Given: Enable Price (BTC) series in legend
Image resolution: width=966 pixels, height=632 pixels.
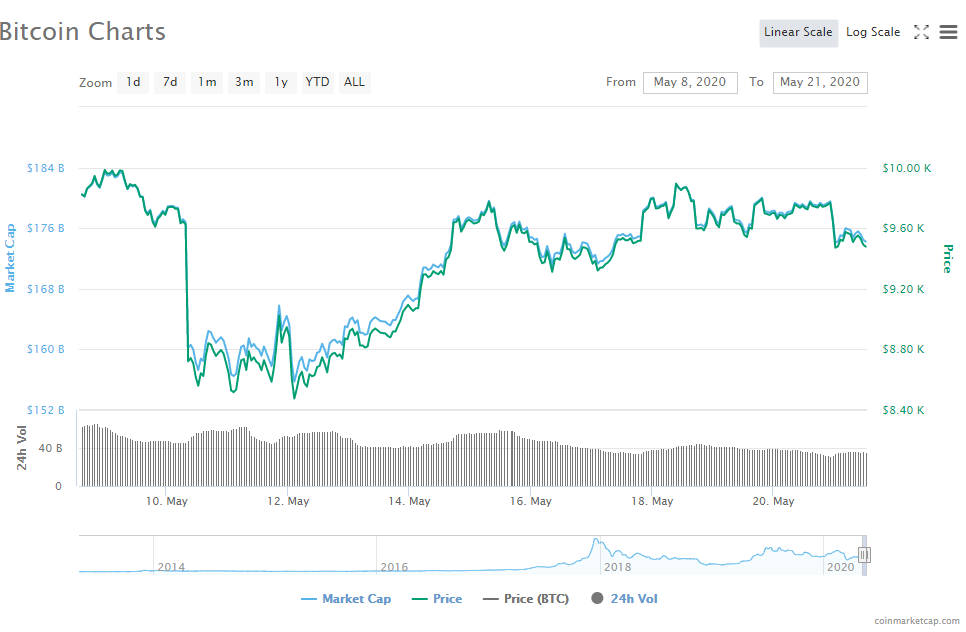Looking at the screenshot, I should pyautogui.click(x=525, y=599).
